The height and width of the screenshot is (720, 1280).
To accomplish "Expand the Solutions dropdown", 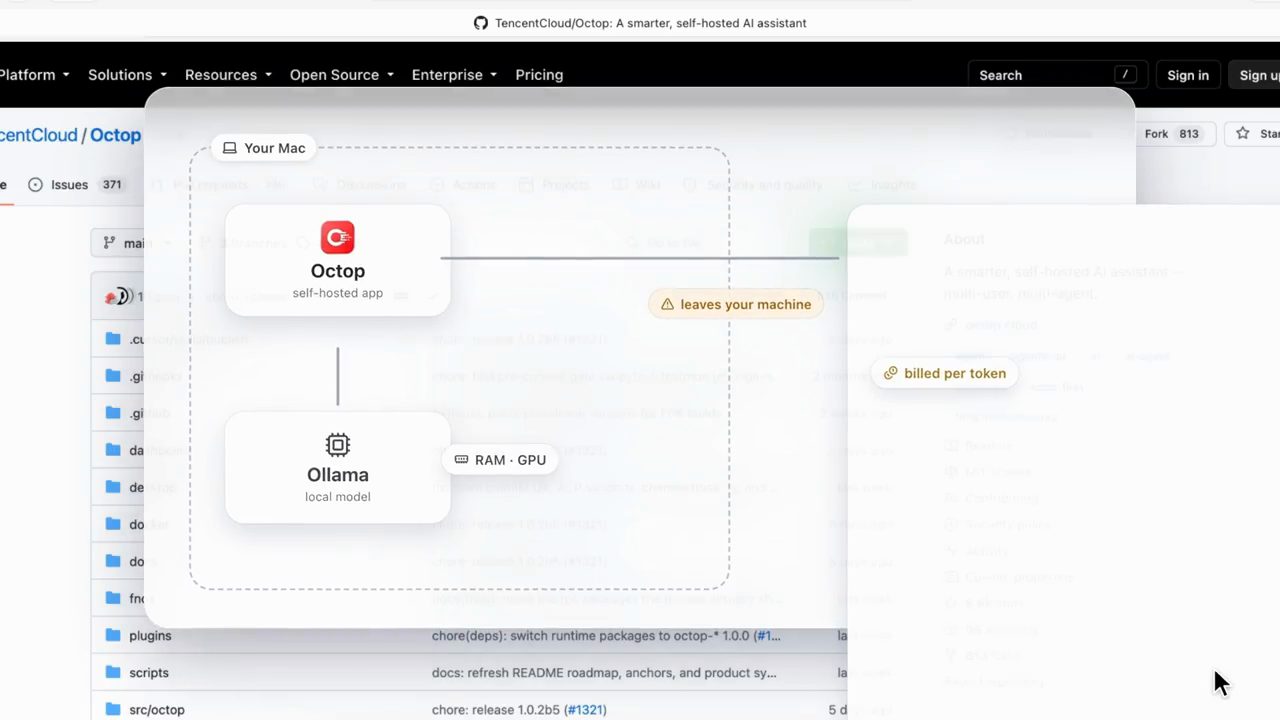I will click(x=127, y=75).
